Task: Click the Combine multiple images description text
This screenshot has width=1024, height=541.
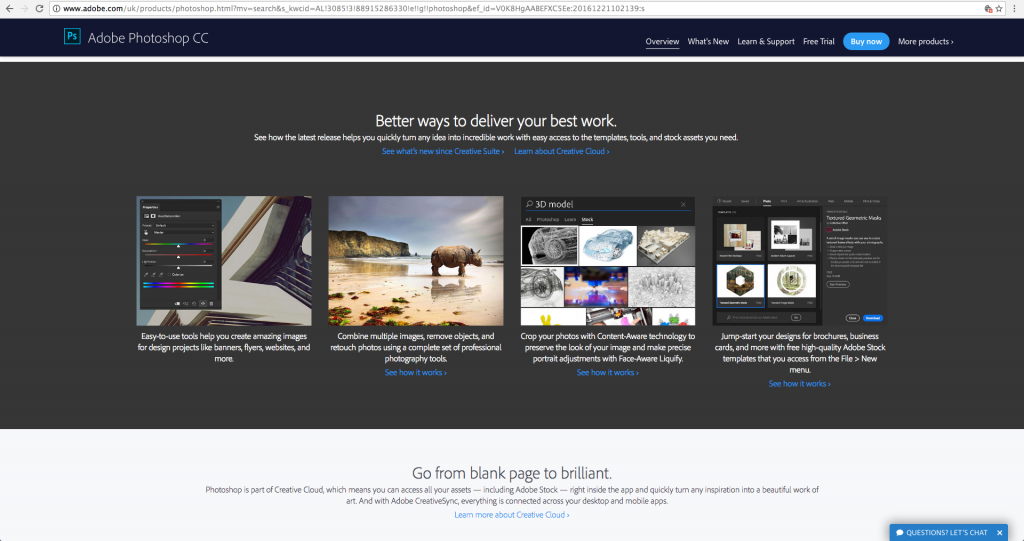Action: [x=415, y=348]
